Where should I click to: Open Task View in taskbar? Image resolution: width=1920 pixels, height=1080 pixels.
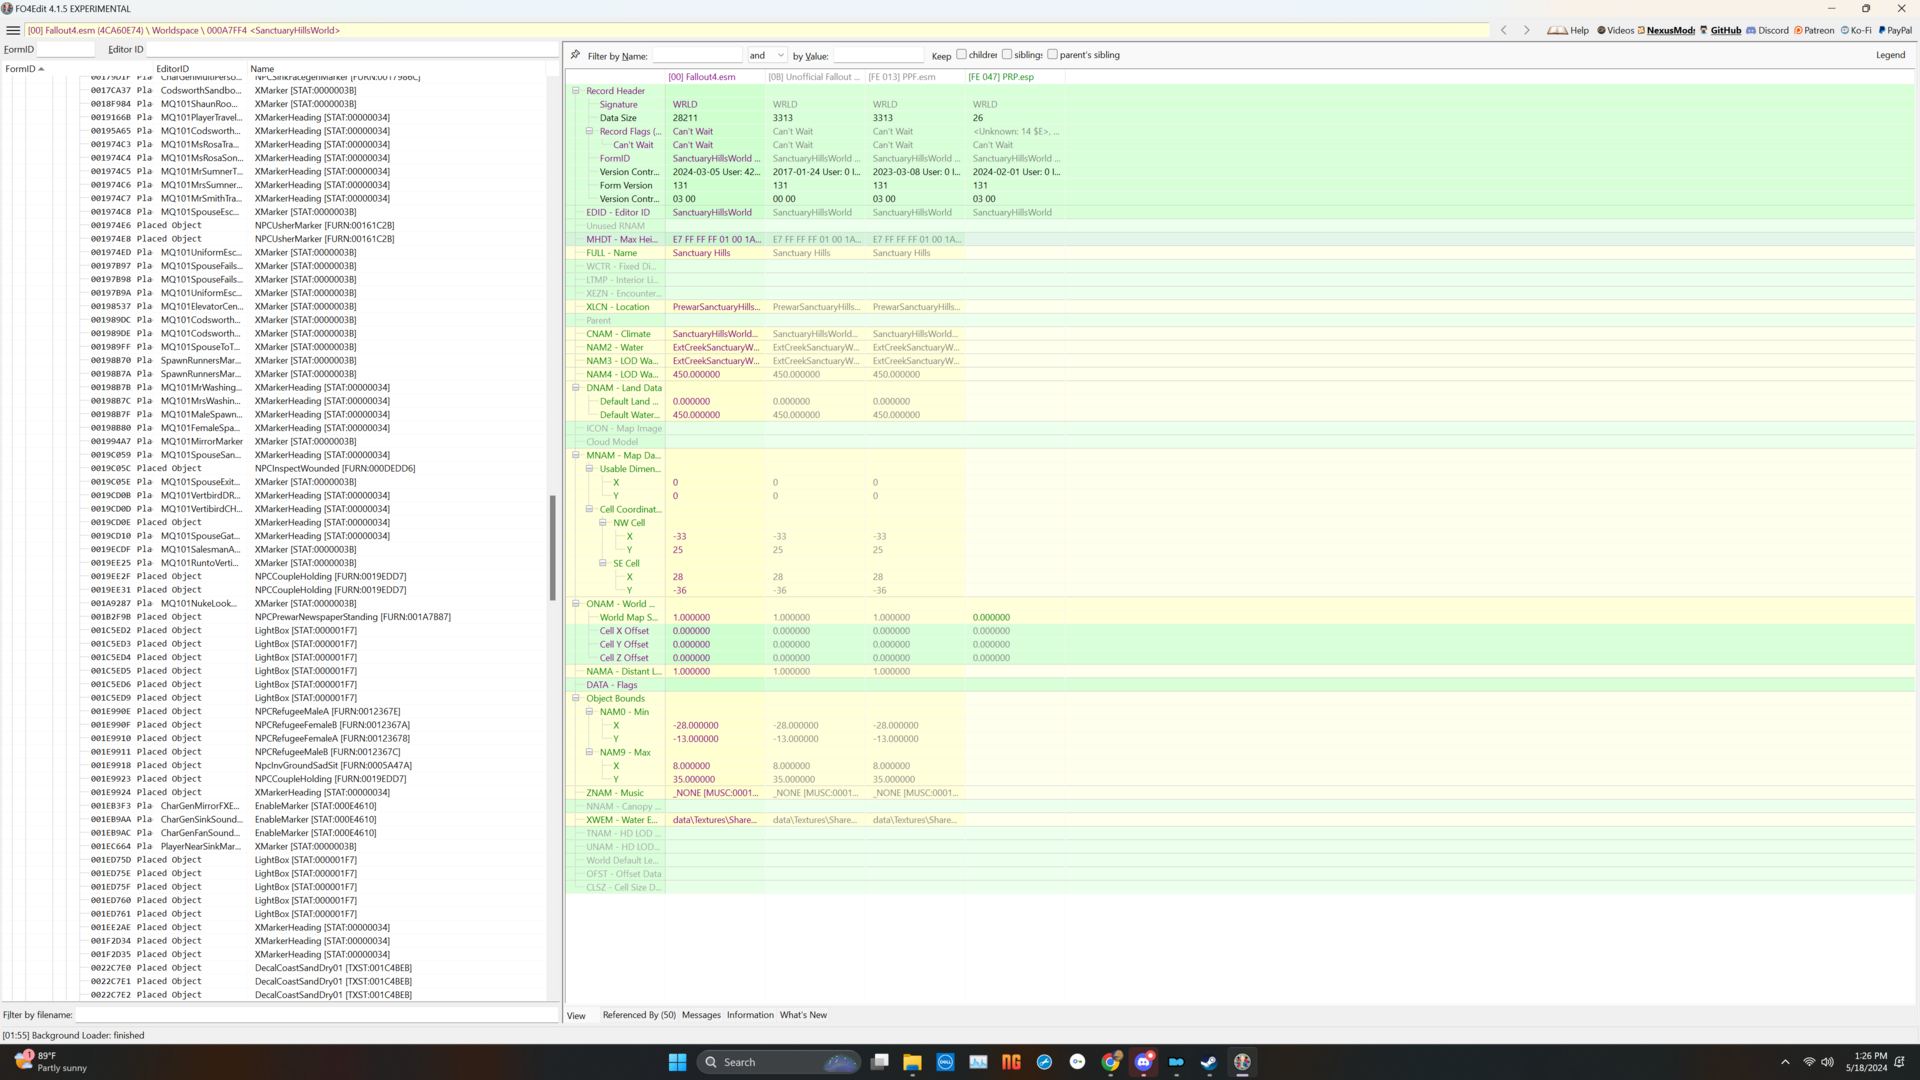[x=879, y=1062]
